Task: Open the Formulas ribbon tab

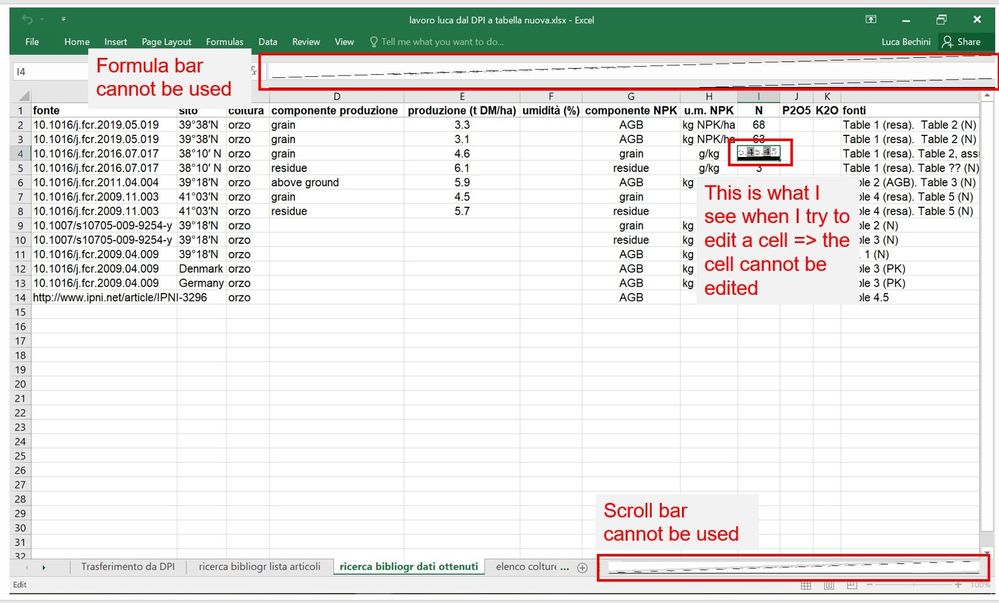Action: [224, 42]
